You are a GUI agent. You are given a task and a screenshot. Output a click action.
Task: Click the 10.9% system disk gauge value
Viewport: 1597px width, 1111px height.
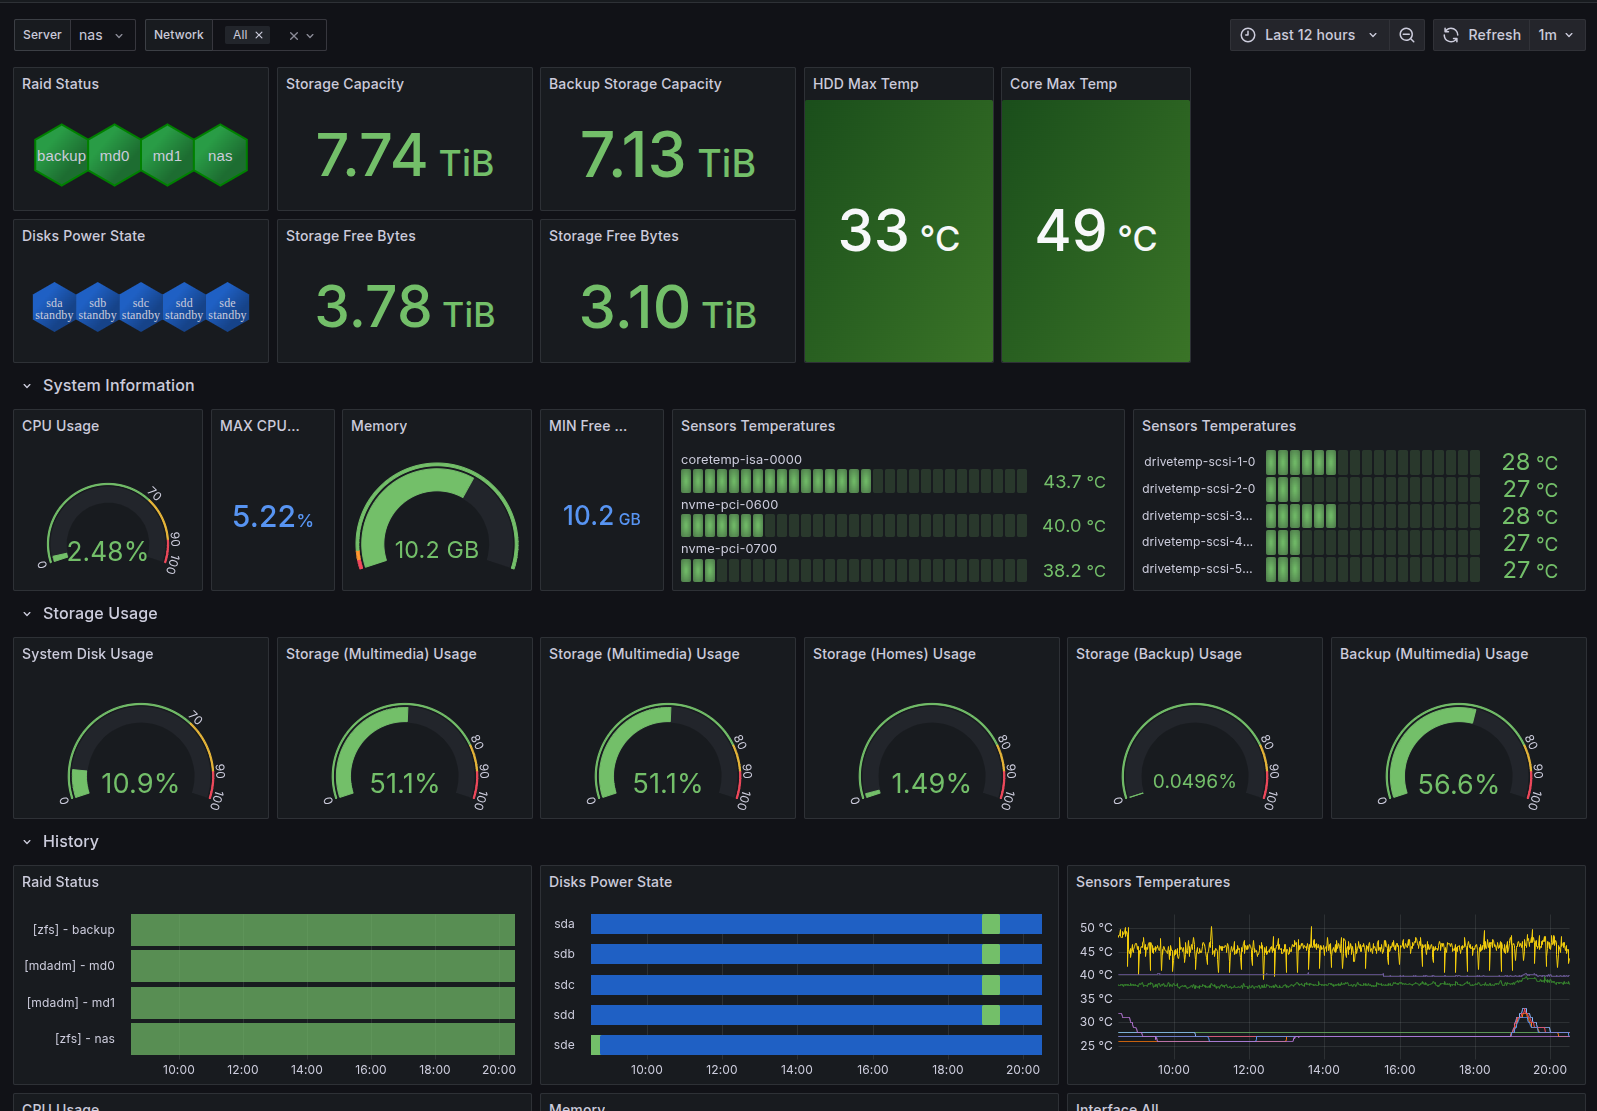point(139,783)
